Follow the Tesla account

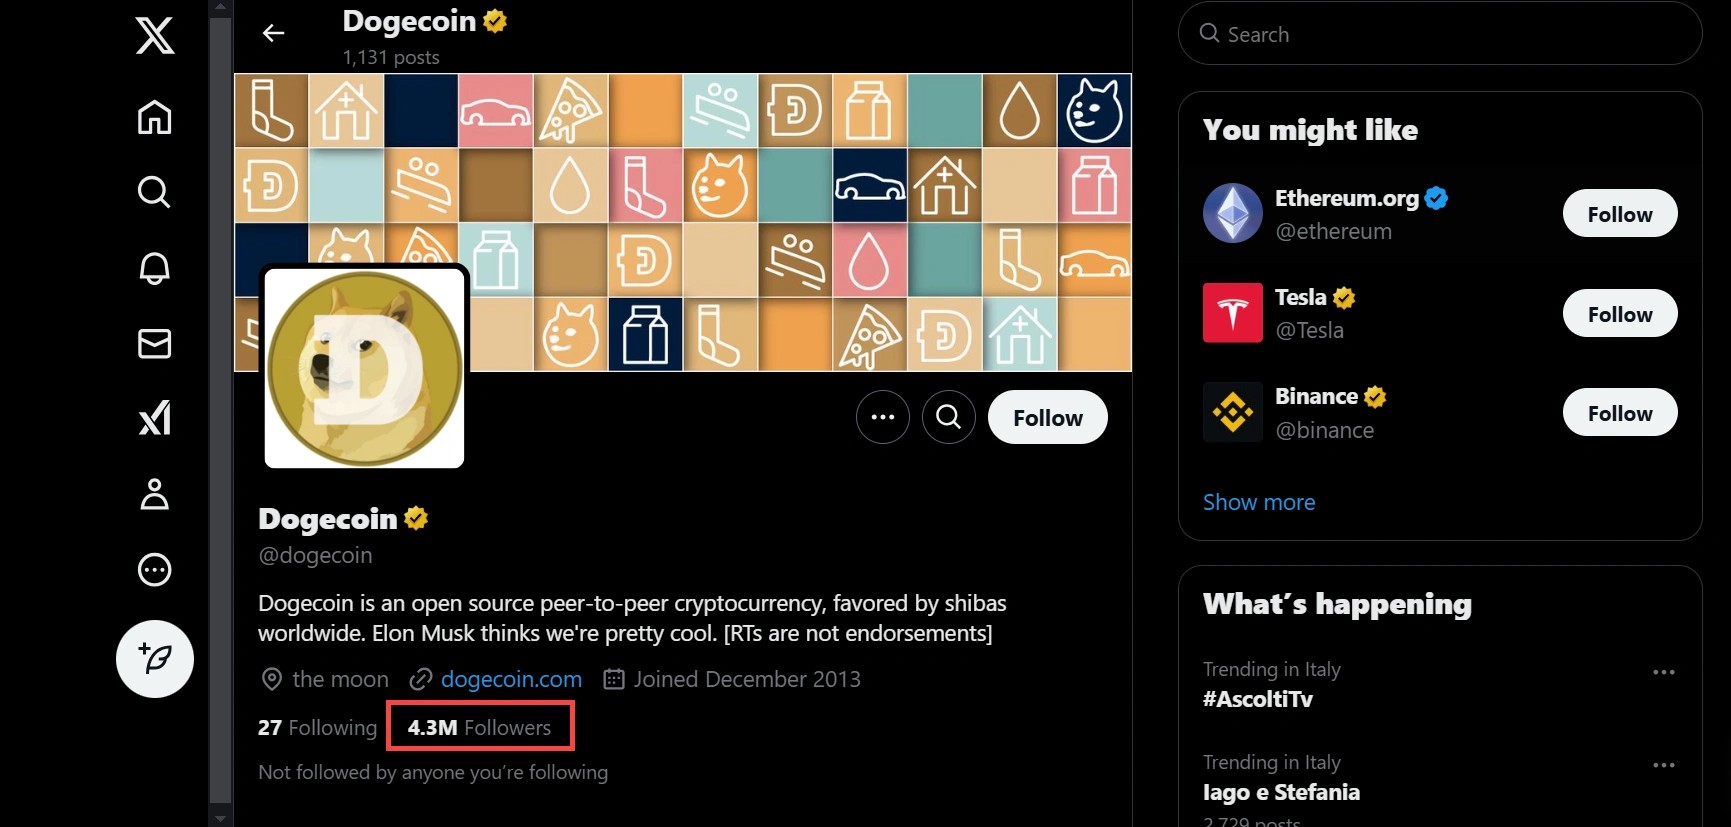(x=1619, y=314)
